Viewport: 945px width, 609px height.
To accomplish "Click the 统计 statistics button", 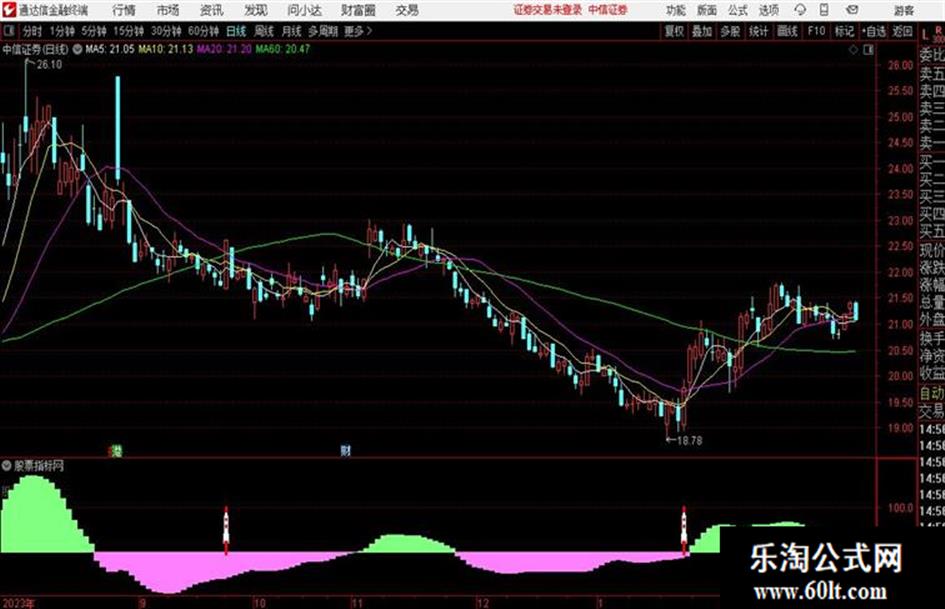I will coord(758,31).
